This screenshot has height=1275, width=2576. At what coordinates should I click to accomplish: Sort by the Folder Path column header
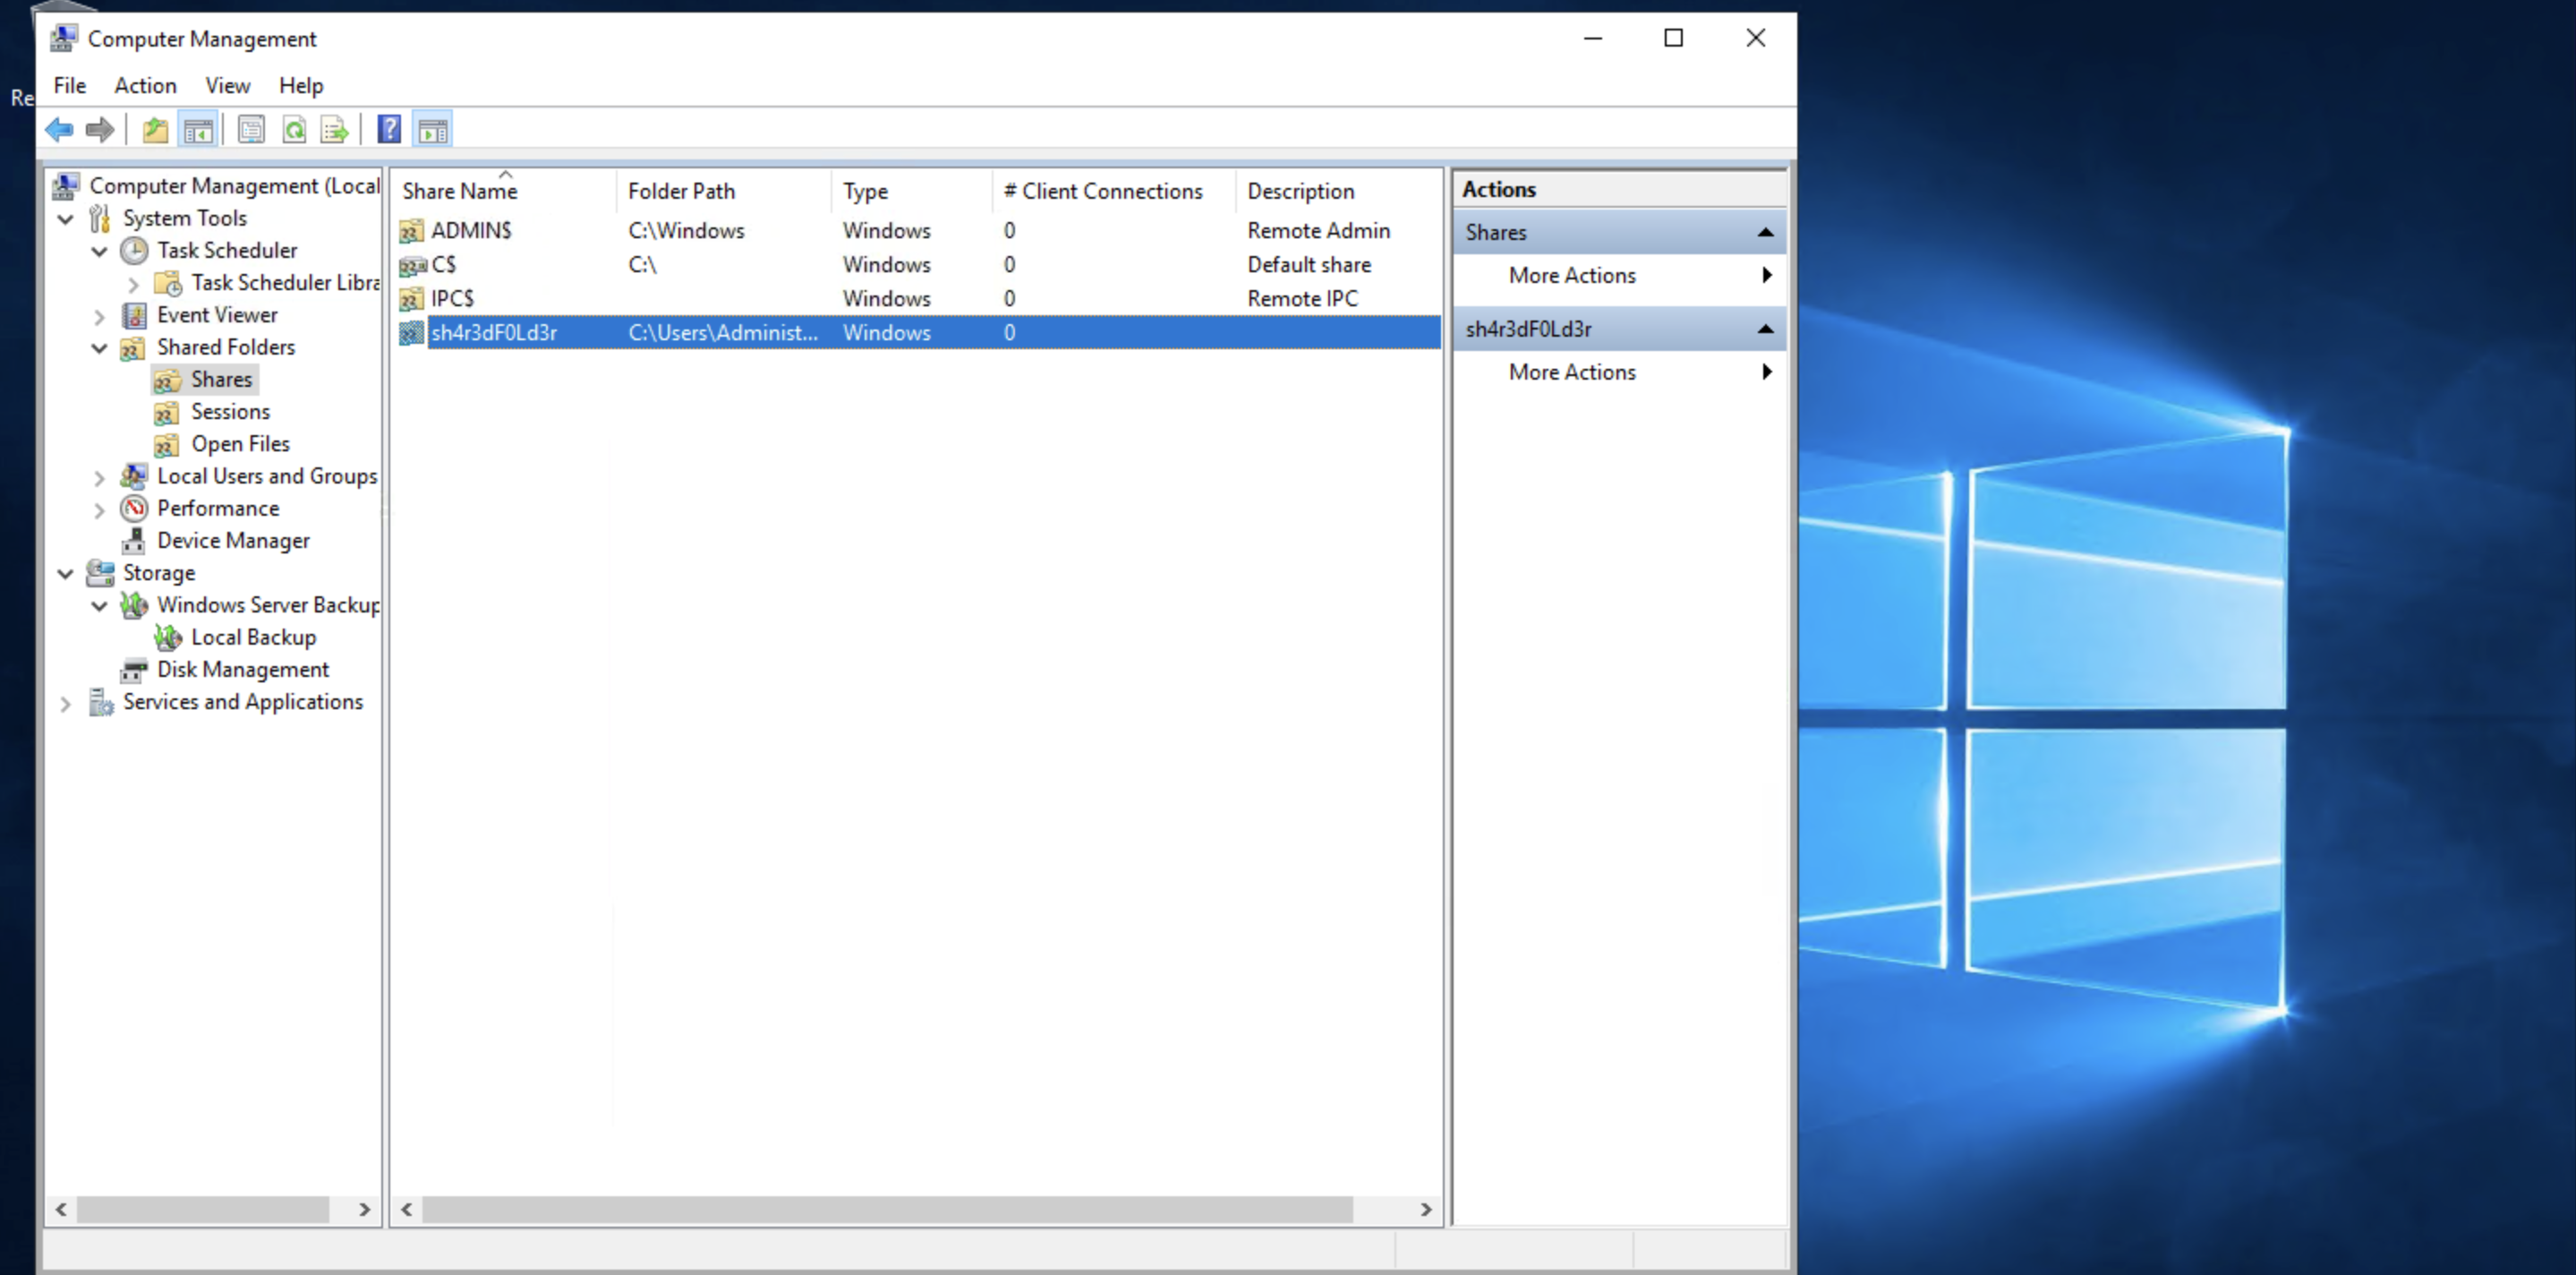point(681,191)
